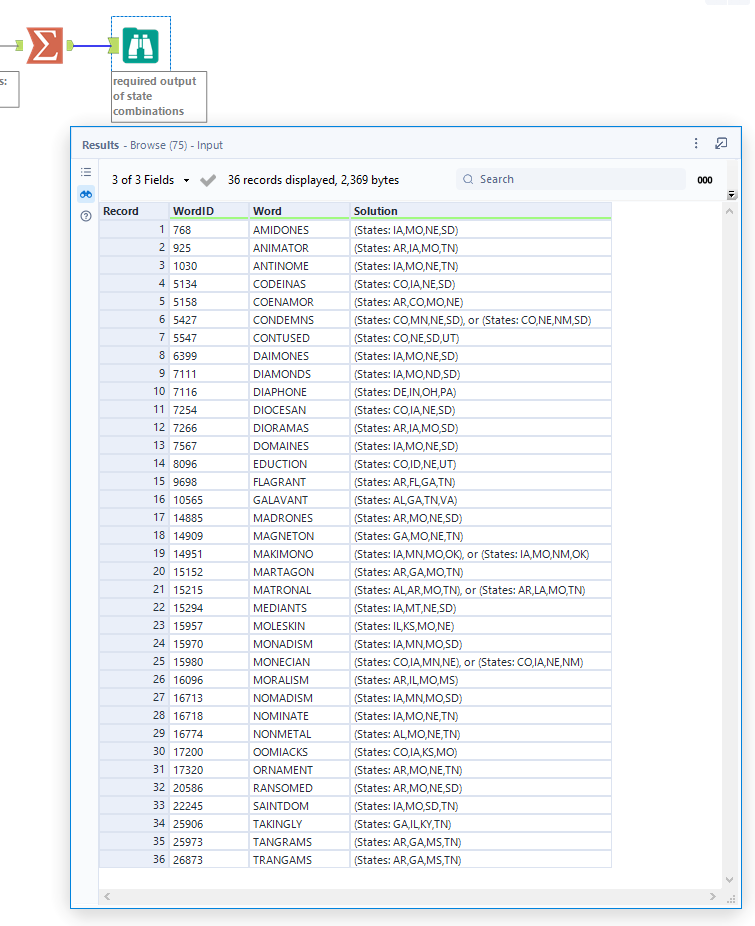Toggle the 000 number formatting button
Viewport: 755px width, 926px height.
[705, 180]
